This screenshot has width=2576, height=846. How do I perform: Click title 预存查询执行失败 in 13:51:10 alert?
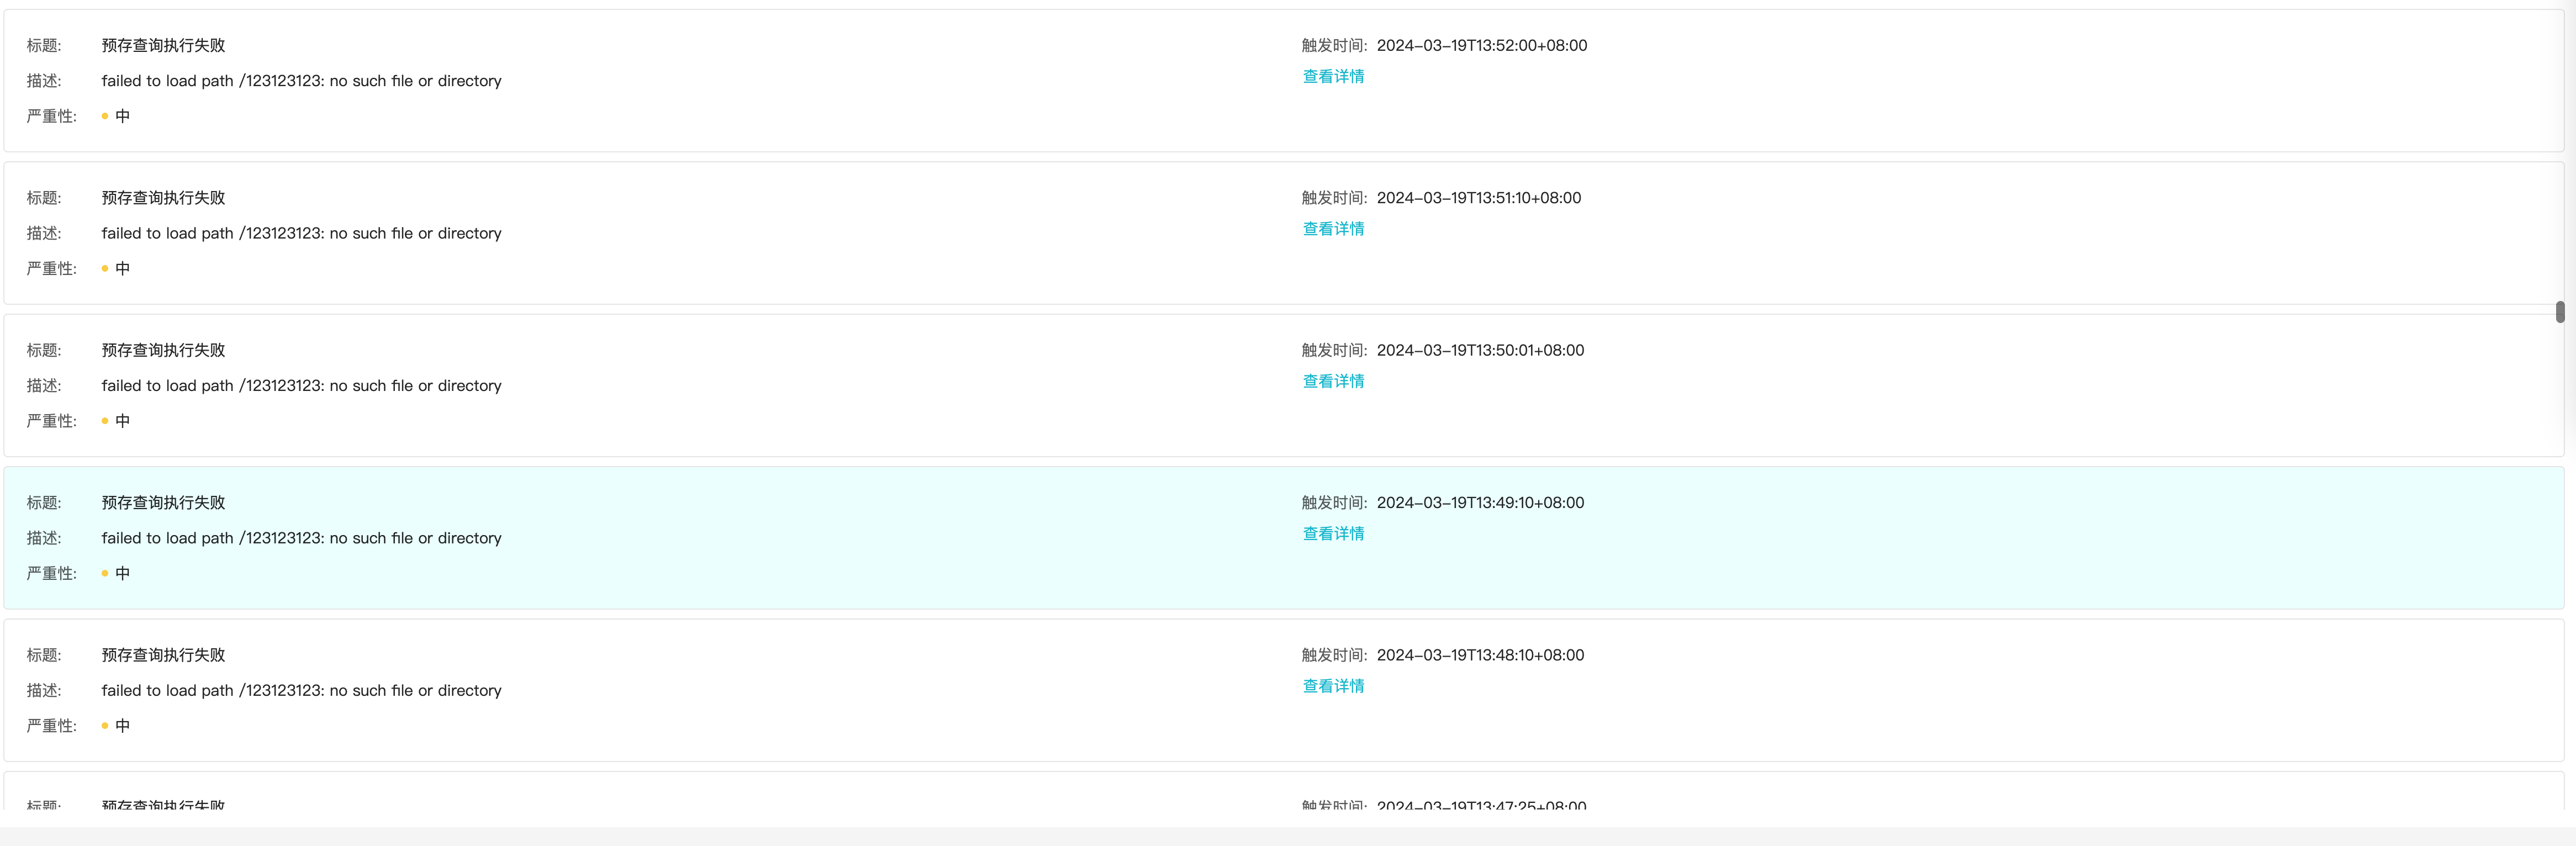[163, 198]
